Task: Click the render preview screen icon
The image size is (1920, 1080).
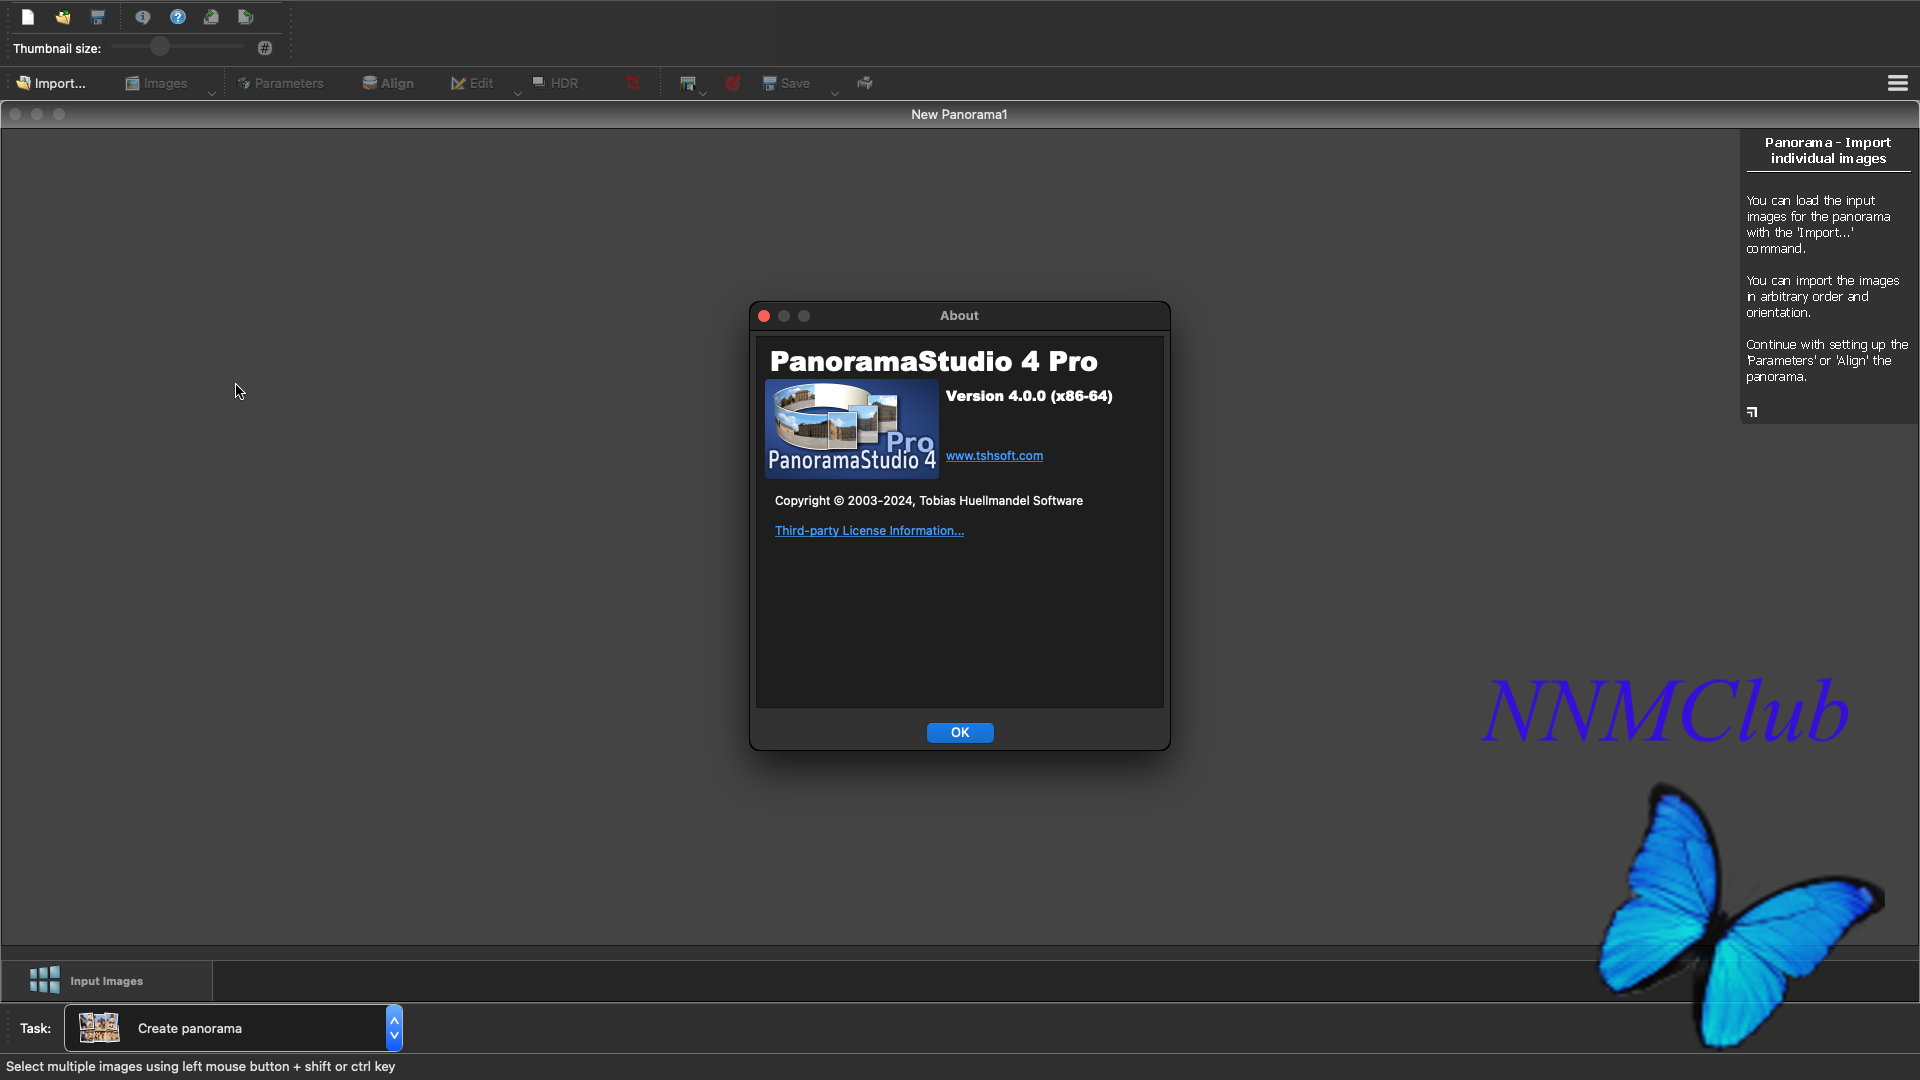Action: pyautogui.click(x=687, y=83)
